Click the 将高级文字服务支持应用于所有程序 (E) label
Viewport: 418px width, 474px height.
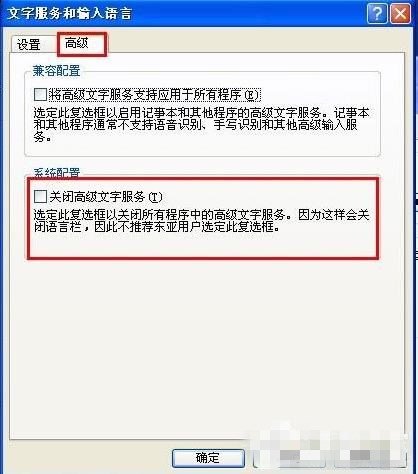(154, 95)
